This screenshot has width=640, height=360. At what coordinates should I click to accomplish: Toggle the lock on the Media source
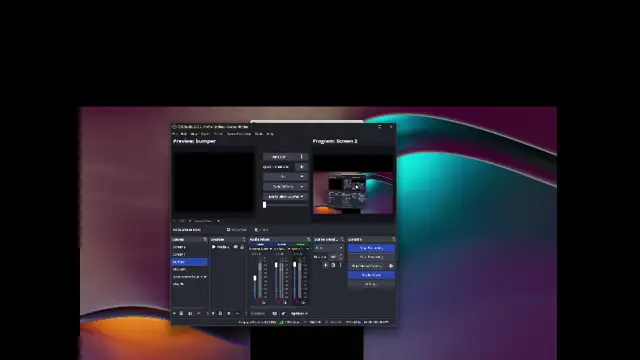click(x=242, y=247)
